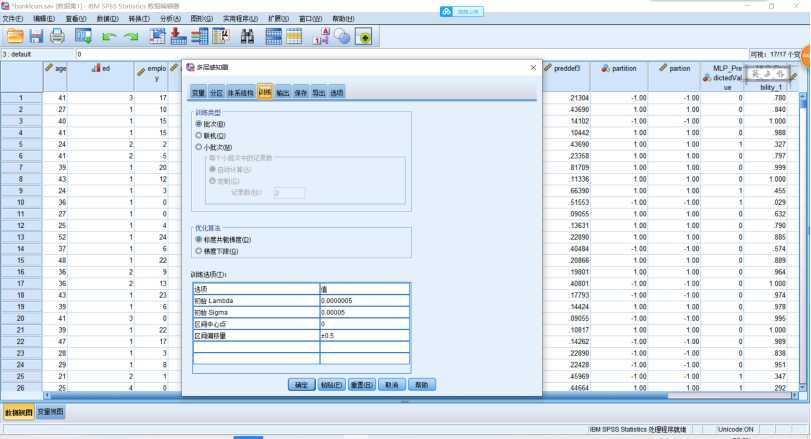Click the 数据视图 tab at the bottom
This screenshot has height=439, width=811.
coord(19,412)
